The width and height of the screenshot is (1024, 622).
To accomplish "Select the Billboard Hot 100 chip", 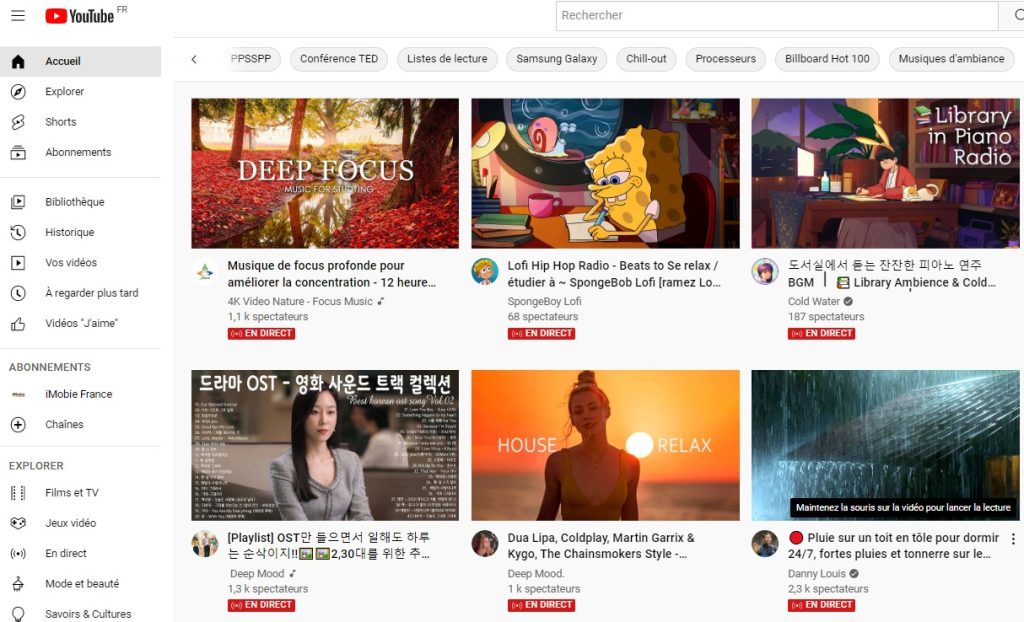I will click(x=827, y=59).
